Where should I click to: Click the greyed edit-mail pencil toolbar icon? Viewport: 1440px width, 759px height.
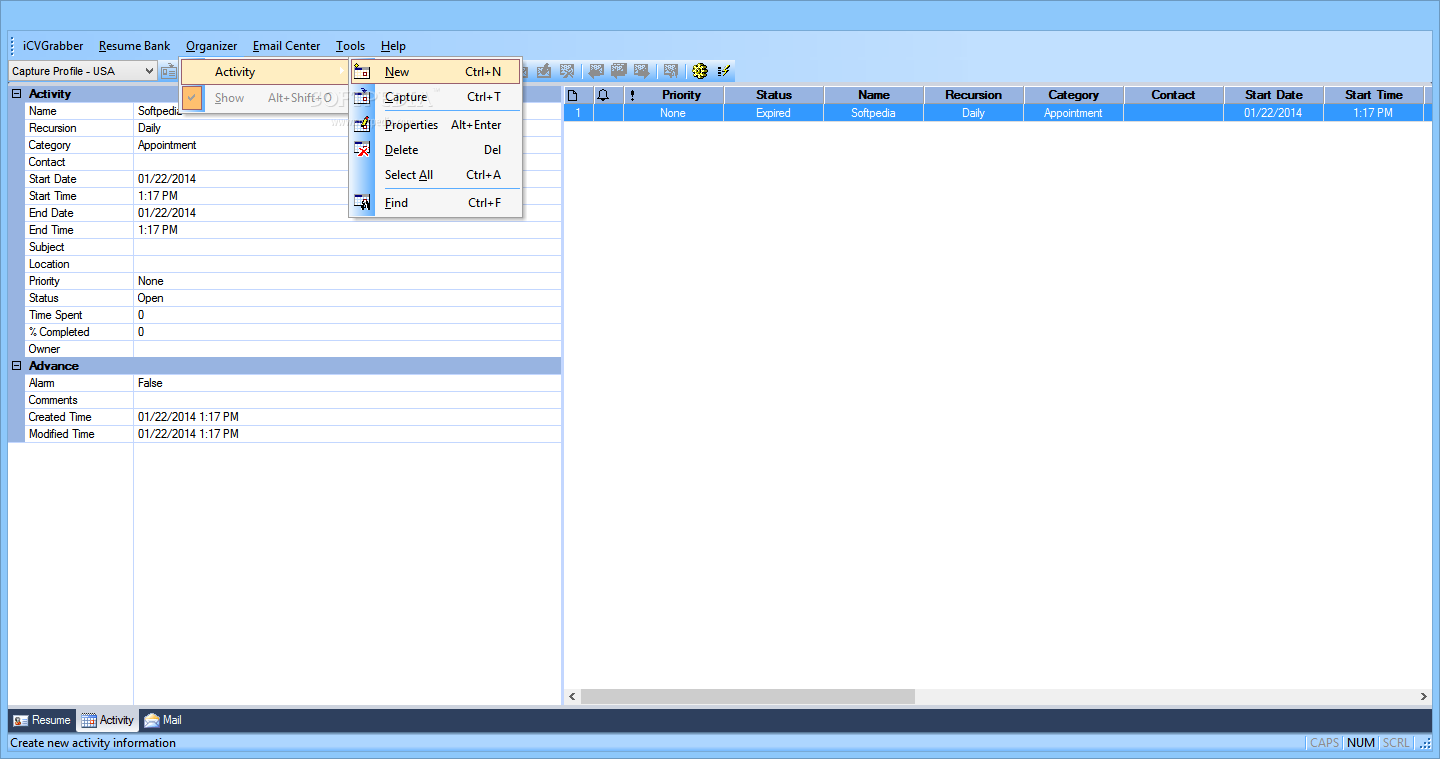544,71
